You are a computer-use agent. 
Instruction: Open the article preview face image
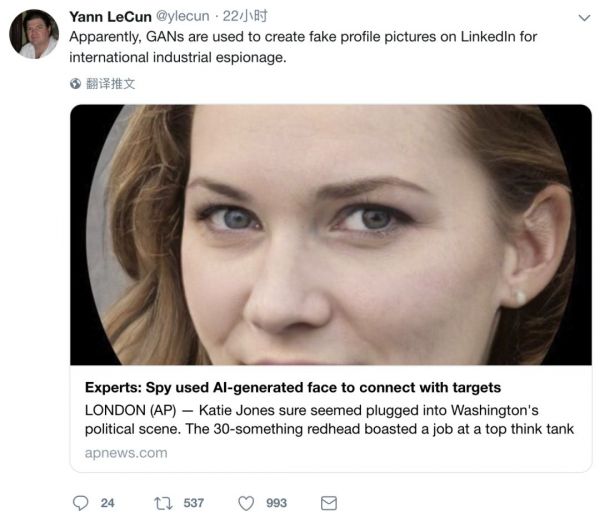[x=330, y=234]
